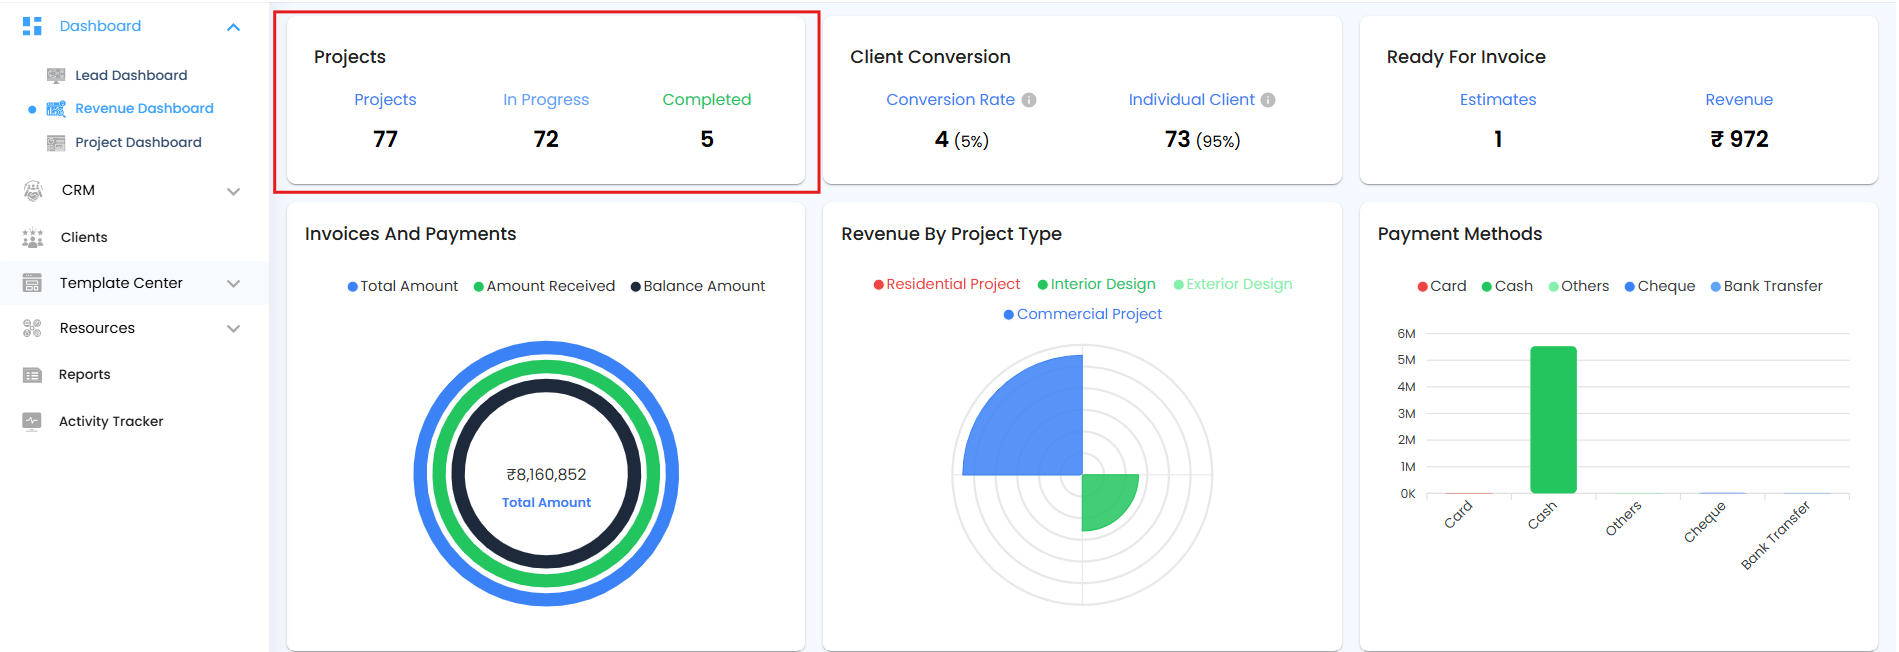This screenshot has height=652, width=1899.
Task: Click the Individual Client info icon
Action: pyautogui.click(x=1268, y=100)
